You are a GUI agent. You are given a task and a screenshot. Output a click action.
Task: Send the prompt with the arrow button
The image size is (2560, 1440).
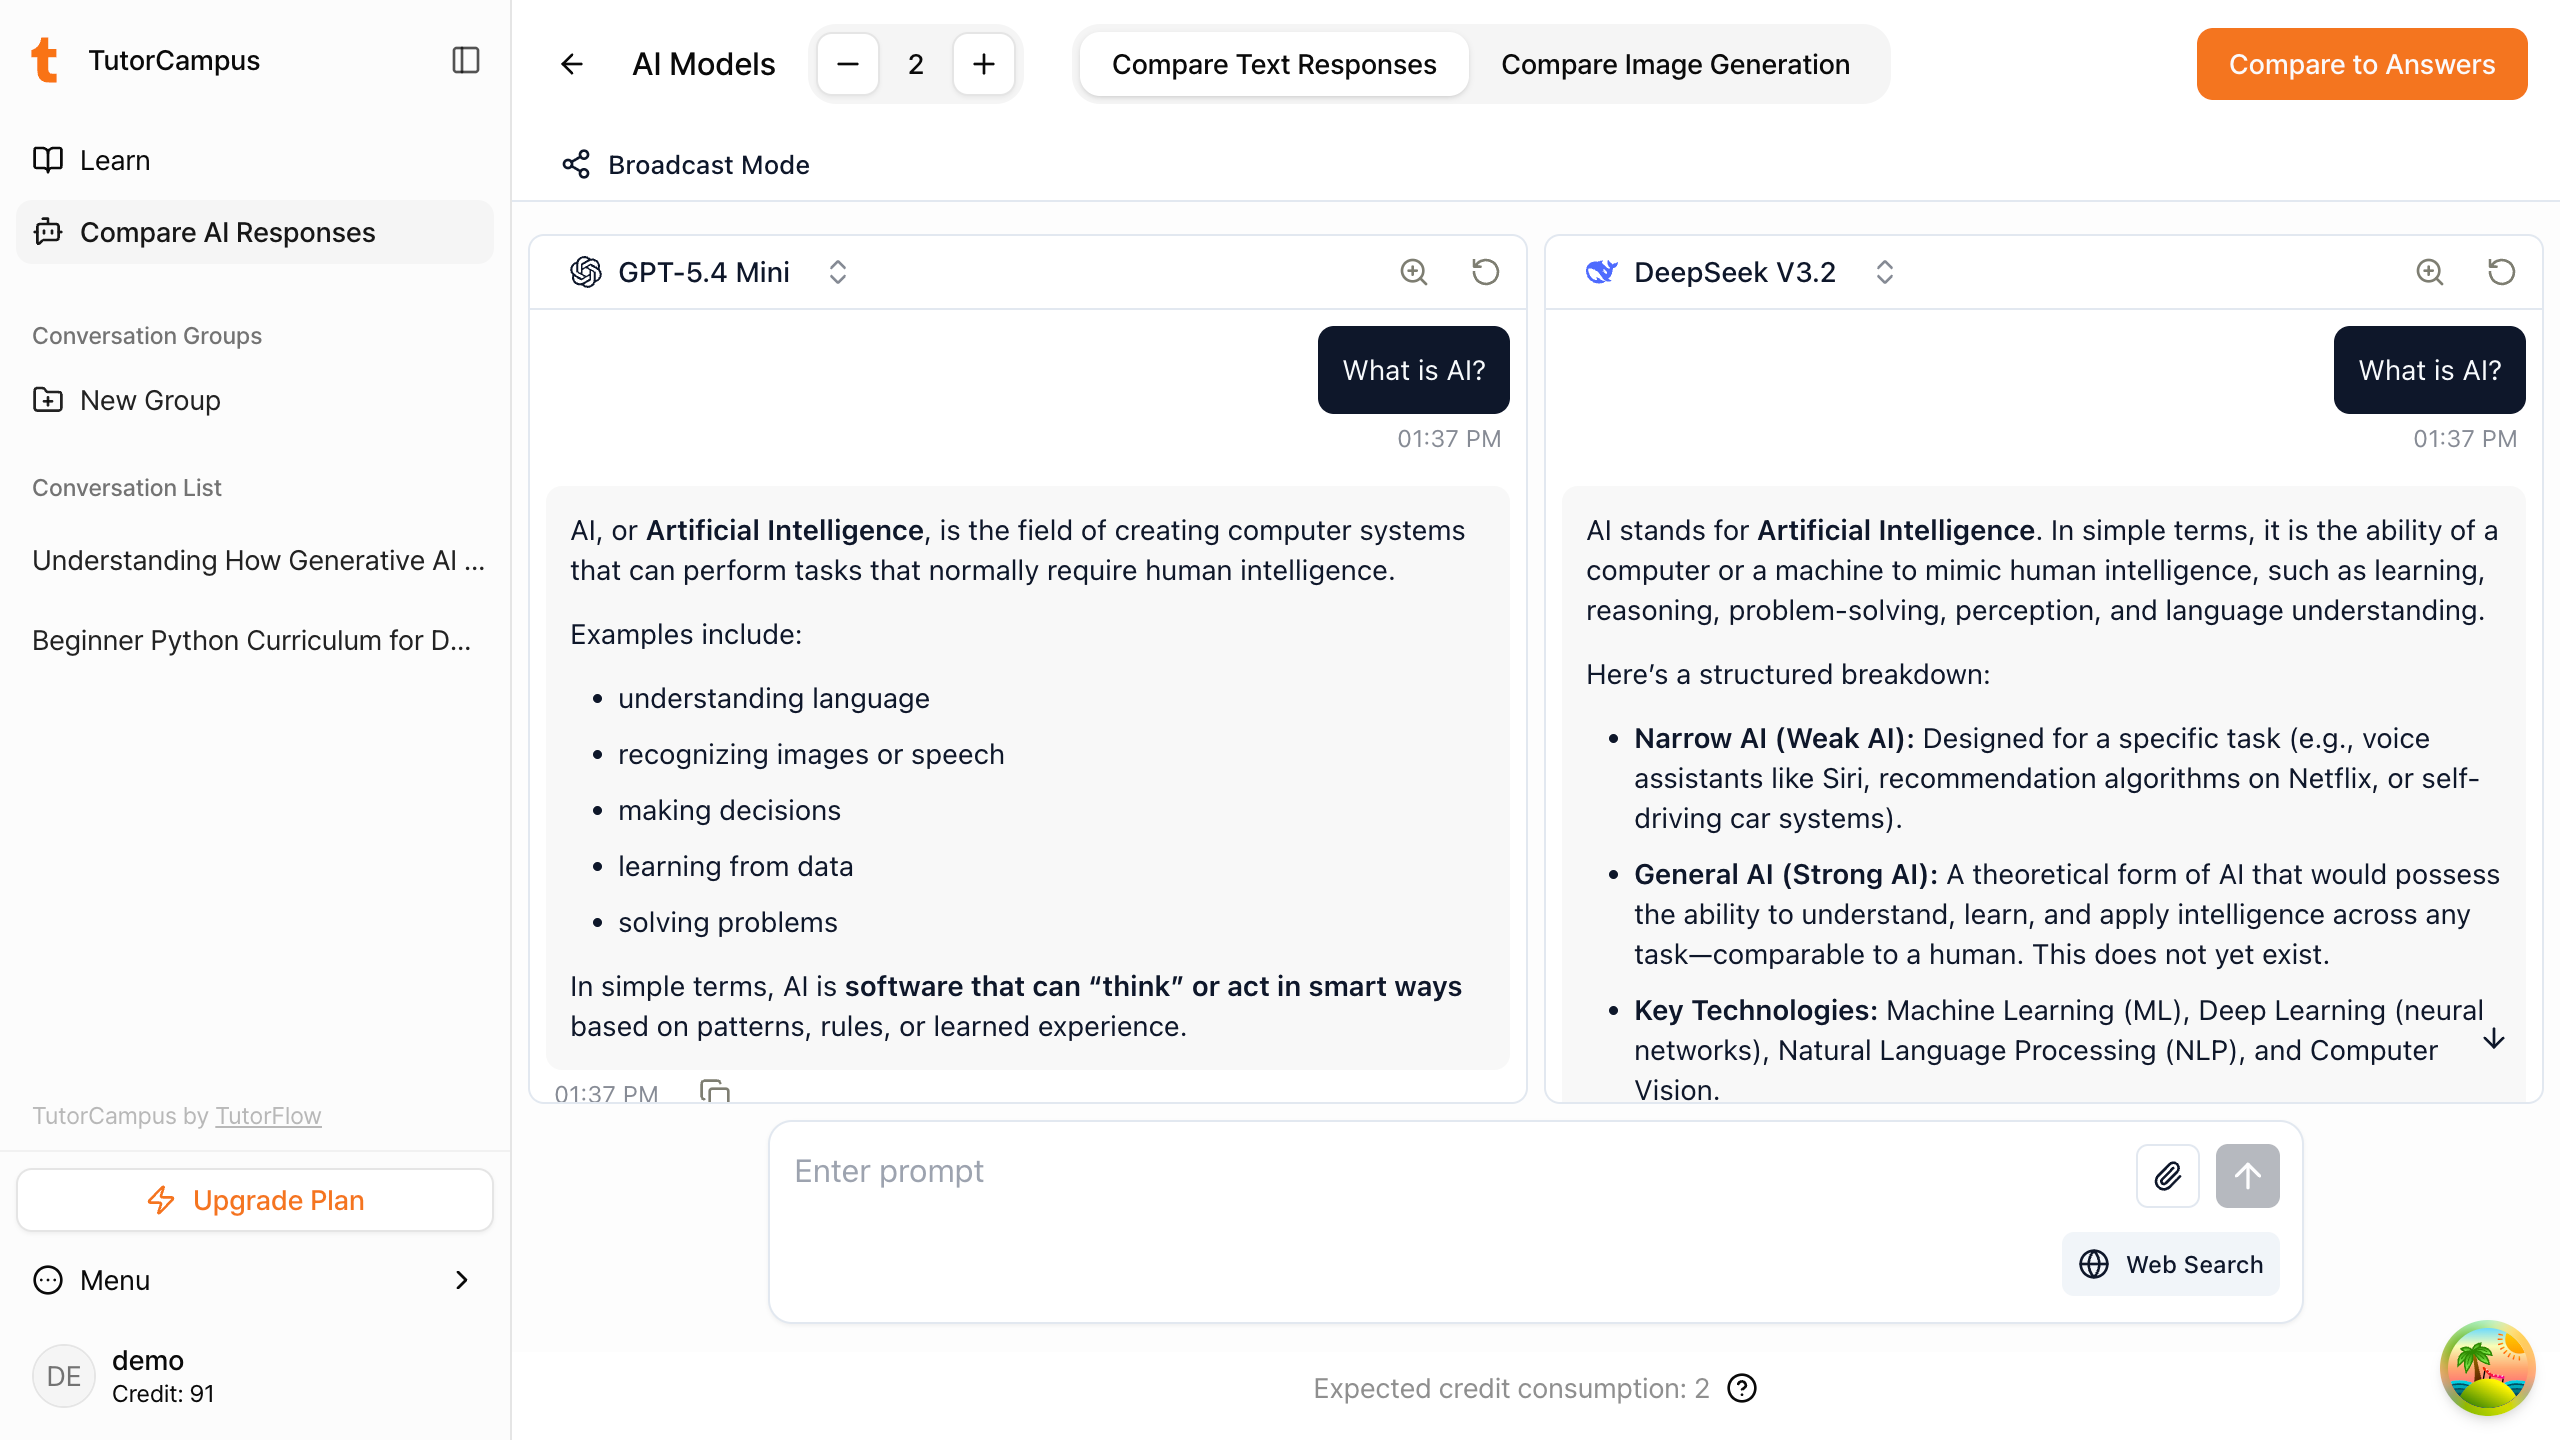pos(2248,1176)
